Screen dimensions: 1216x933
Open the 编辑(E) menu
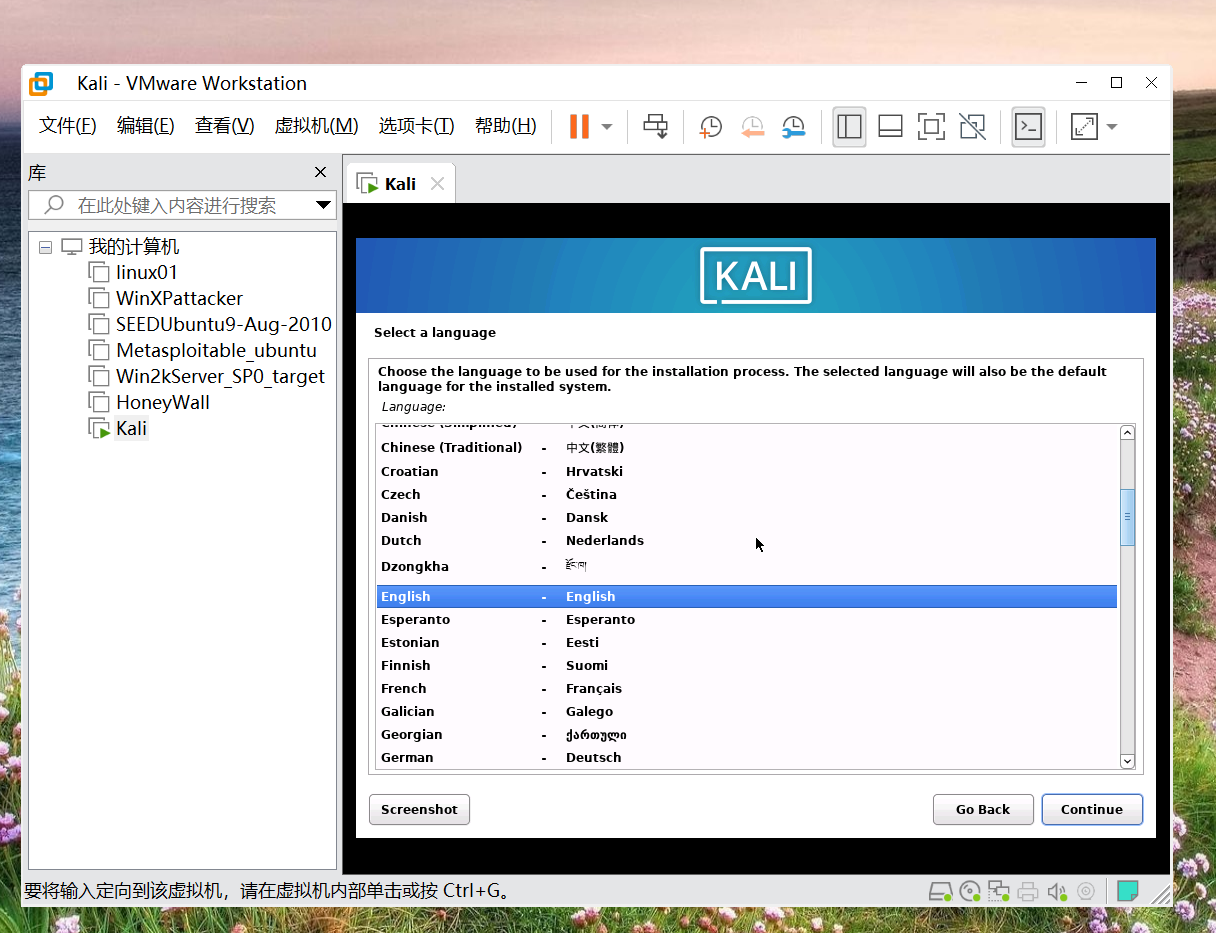(146, 126)
